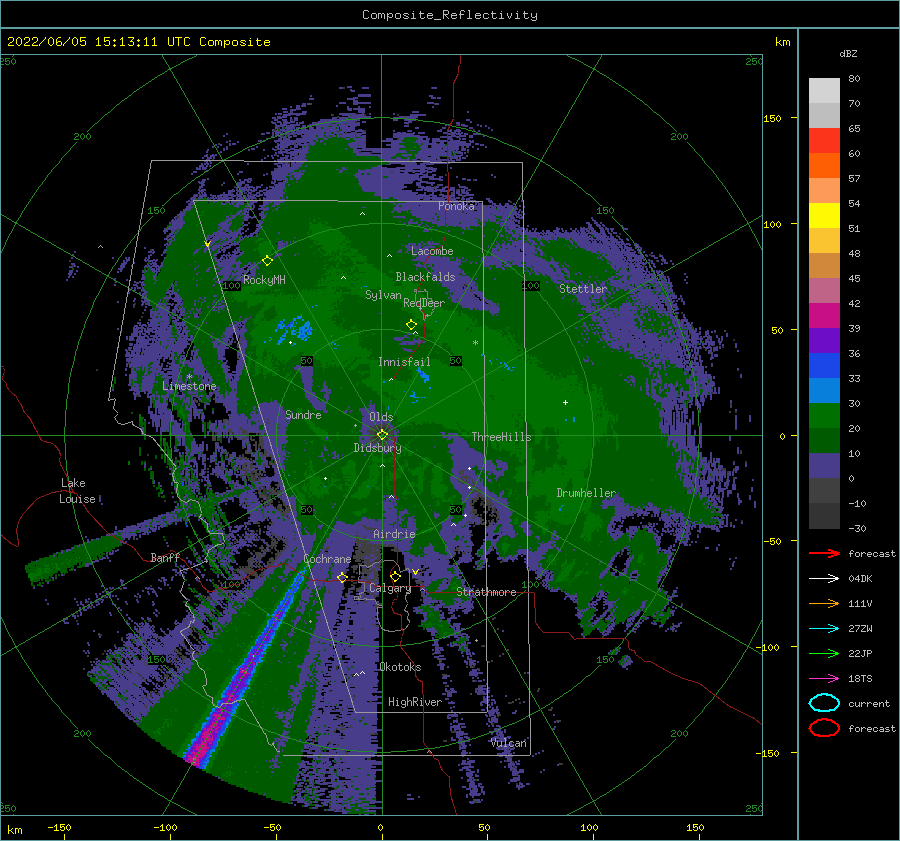Screen dimensions: 900x841
Task: Select the light gray 70–80 dBZ swatch
Action: (x=824, y=90)
